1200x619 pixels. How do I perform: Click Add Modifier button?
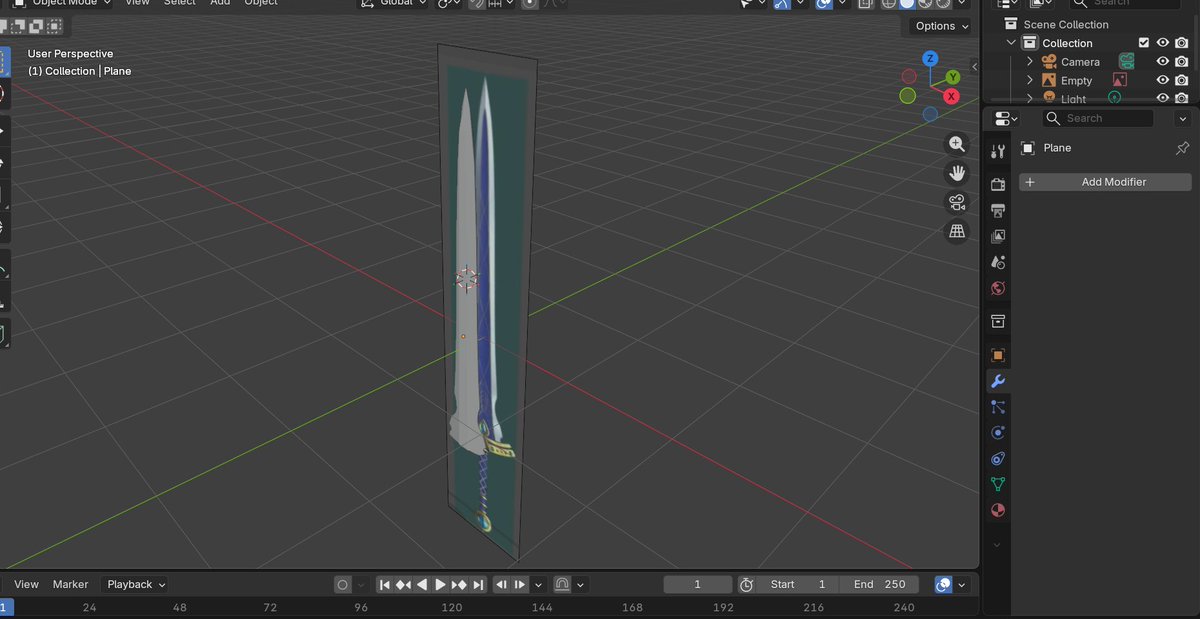[x=1105, y=182]
